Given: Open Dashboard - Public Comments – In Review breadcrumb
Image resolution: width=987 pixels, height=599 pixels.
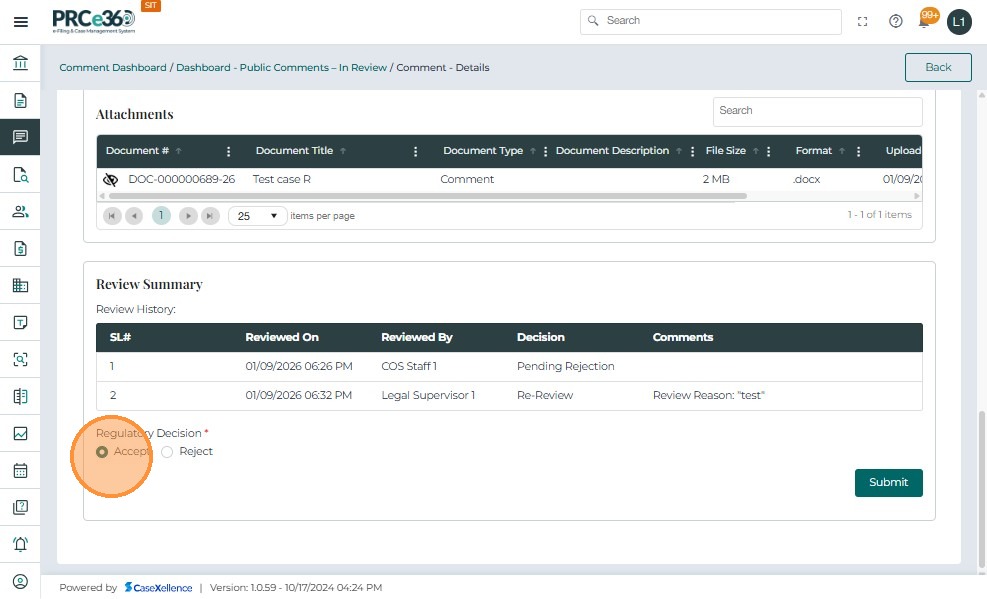Looking at the screenshot, I should [x=281, y=67].
